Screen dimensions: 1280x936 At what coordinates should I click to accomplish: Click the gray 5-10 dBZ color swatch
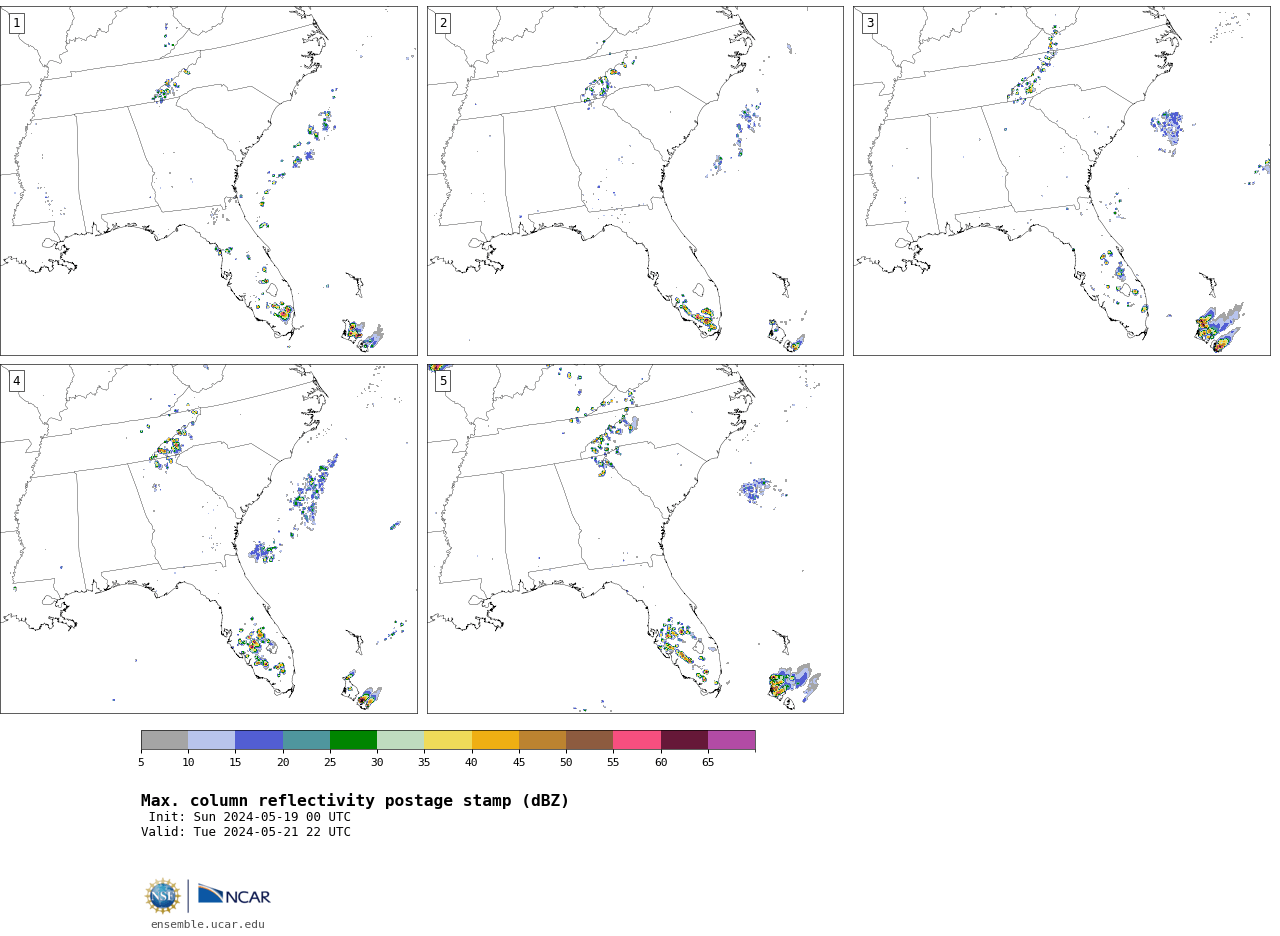[x=164, y=740]
